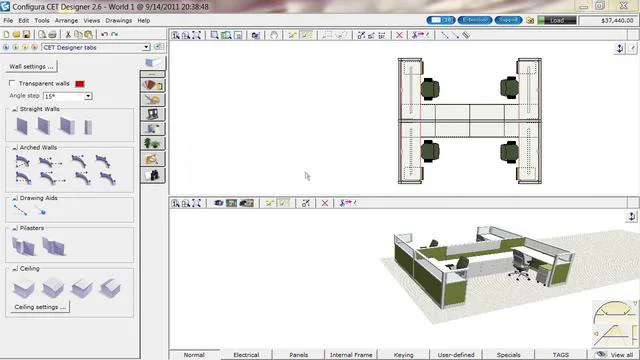This screenshot has width=640, height=360.
Task: Click the Extensions pill button
Action: [x=475, y=20]
